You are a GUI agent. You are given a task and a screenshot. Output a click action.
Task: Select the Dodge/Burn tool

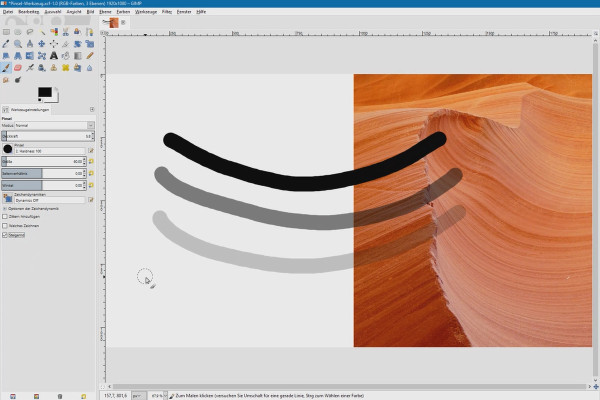point(18,80)
